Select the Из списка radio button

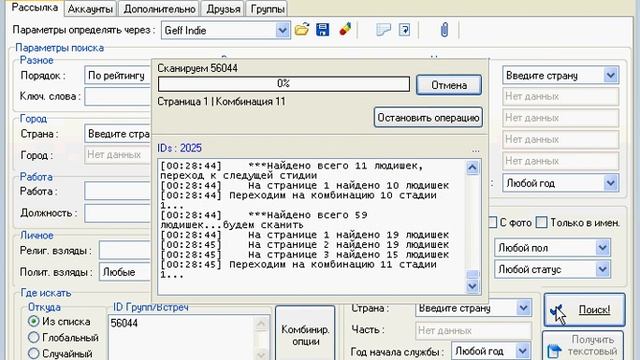[x=33, y=321]
